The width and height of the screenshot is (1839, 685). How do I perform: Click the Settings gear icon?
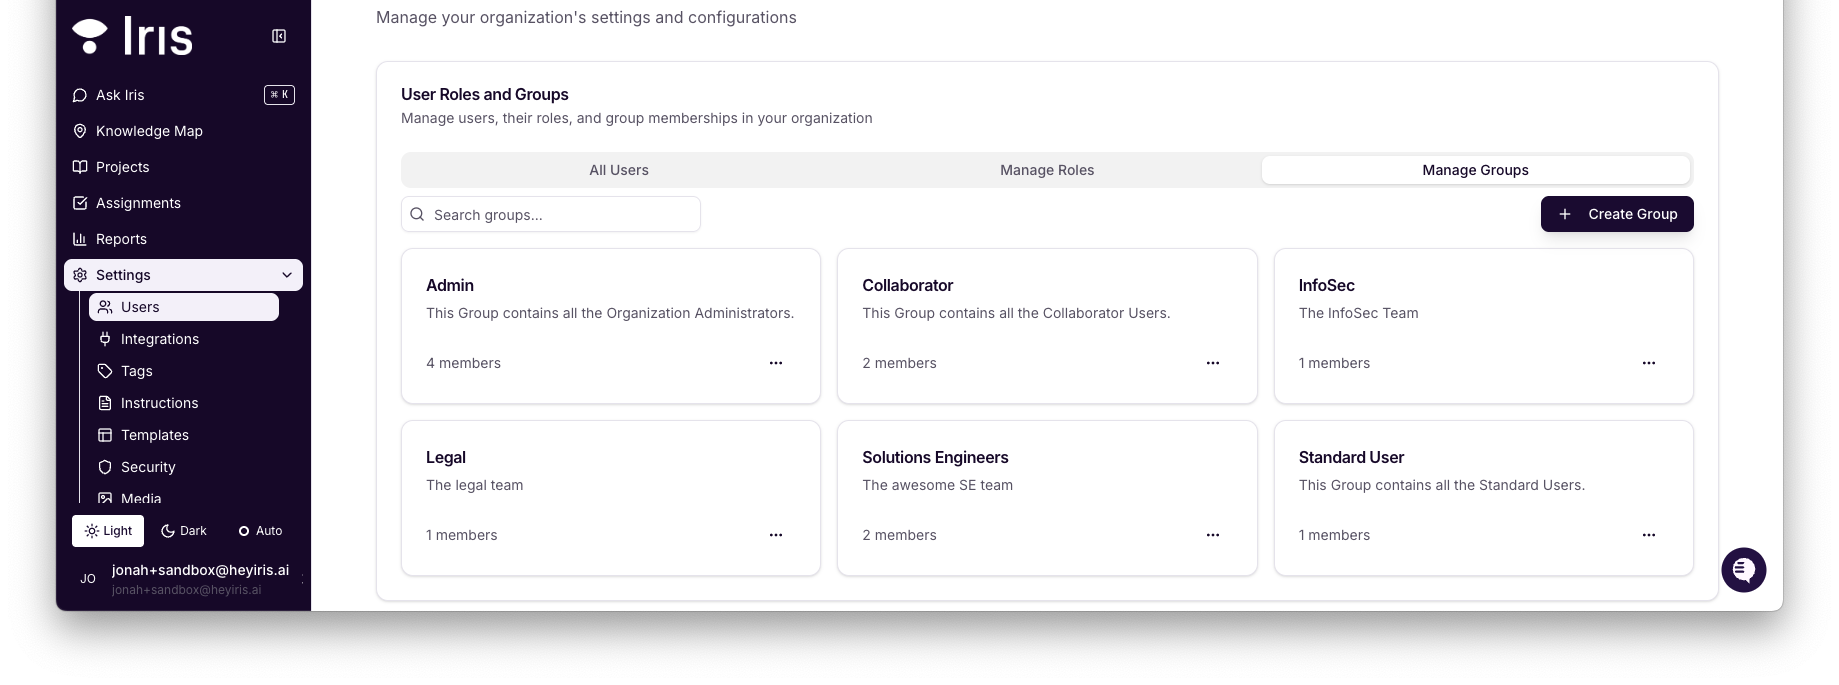coord(80,275)
